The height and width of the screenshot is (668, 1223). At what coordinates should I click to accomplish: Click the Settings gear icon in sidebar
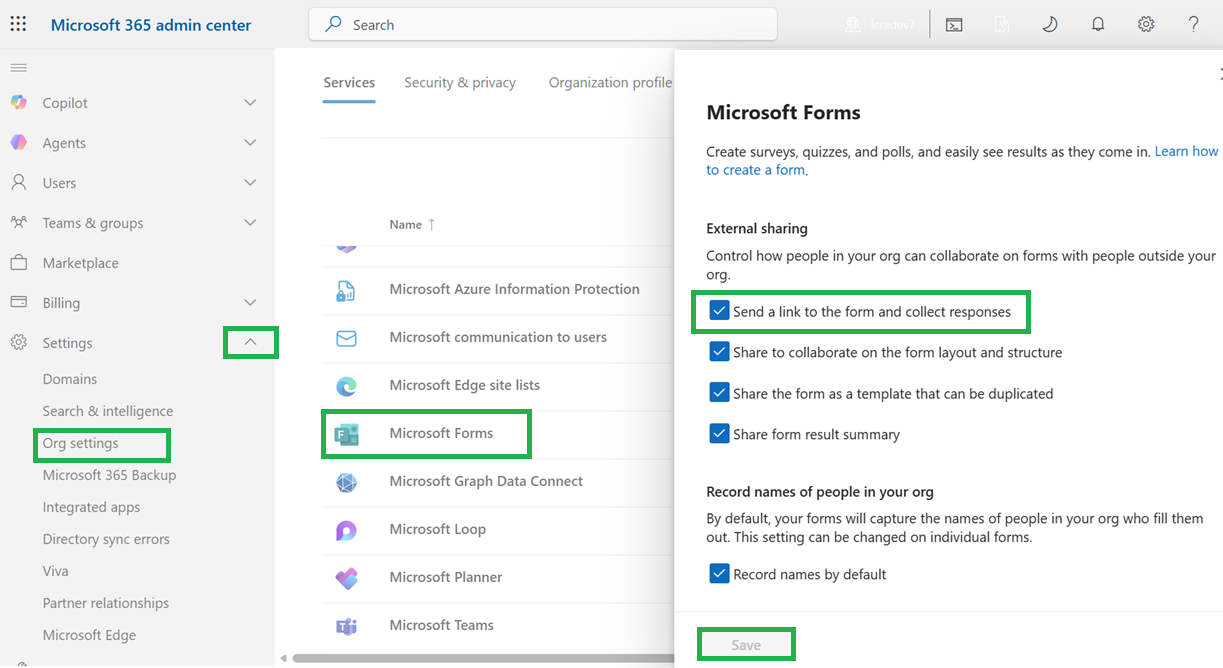click(x=18, y=343)
